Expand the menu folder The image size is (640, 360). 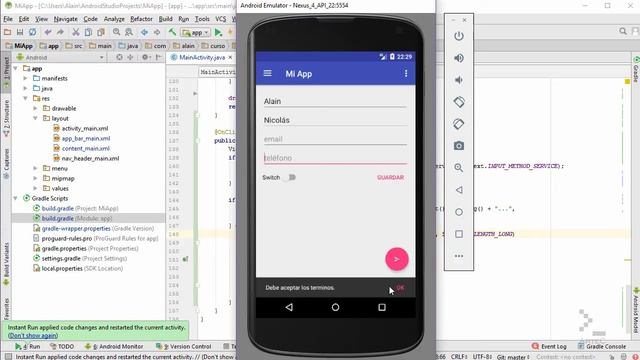point(36,168)
